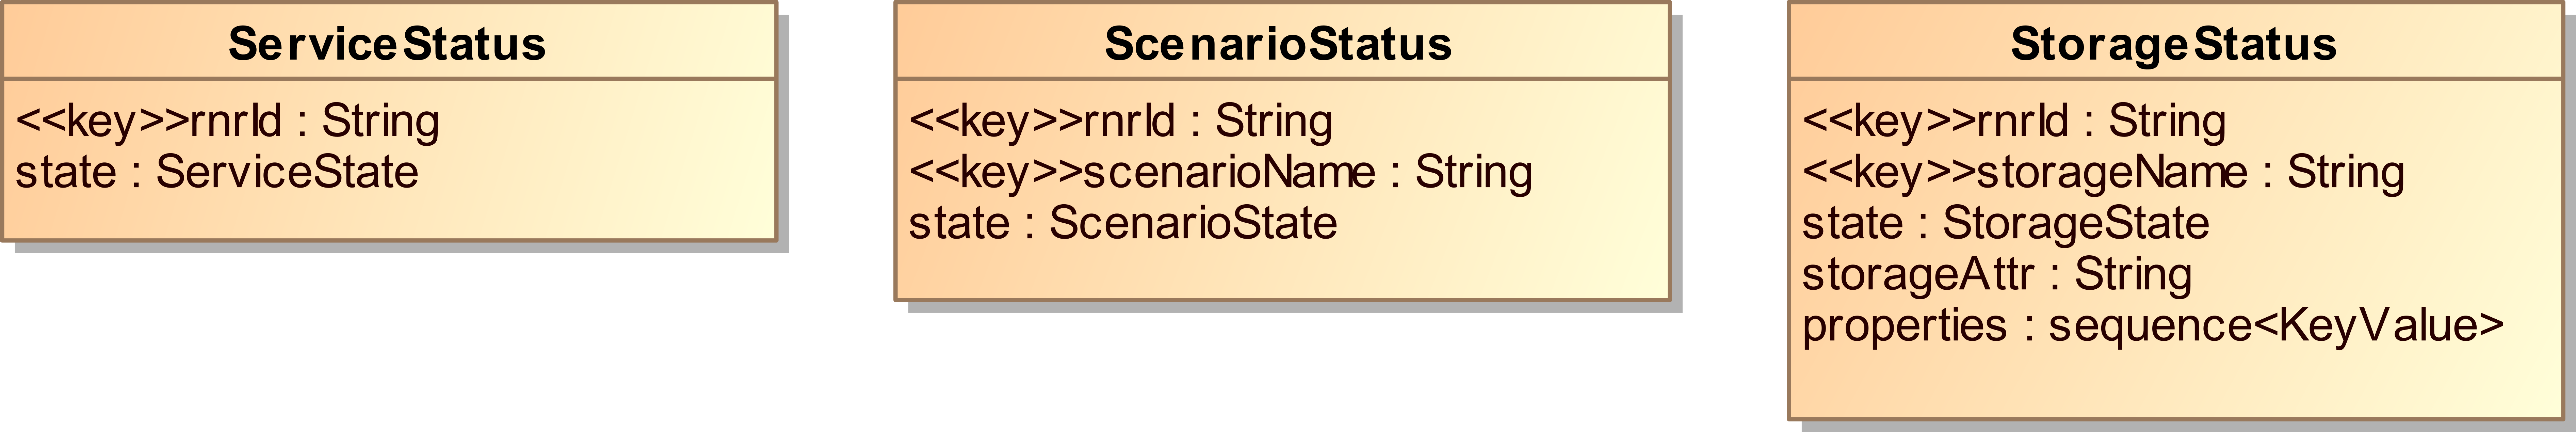Viewport: 2576px width, 432px height.
Task: Click the rnrId key attribute in ScenarioStatus
Action: click(1120, 121)
